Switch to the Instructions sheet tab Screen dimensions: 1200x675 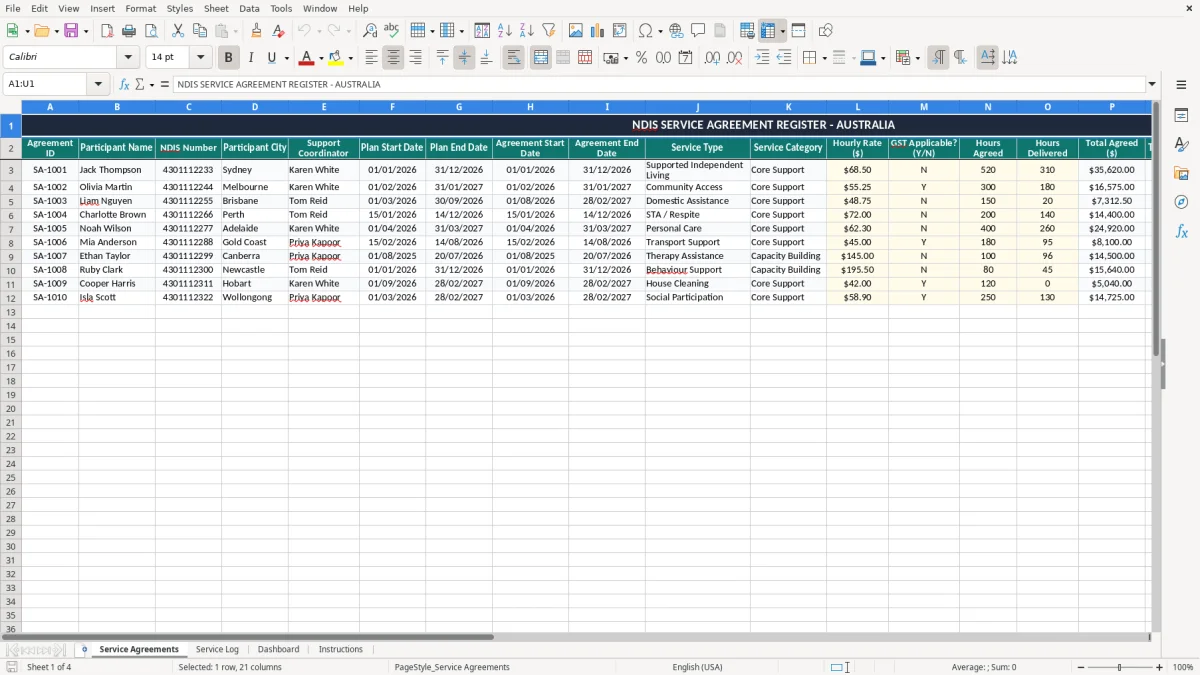(x=340, y=649)
